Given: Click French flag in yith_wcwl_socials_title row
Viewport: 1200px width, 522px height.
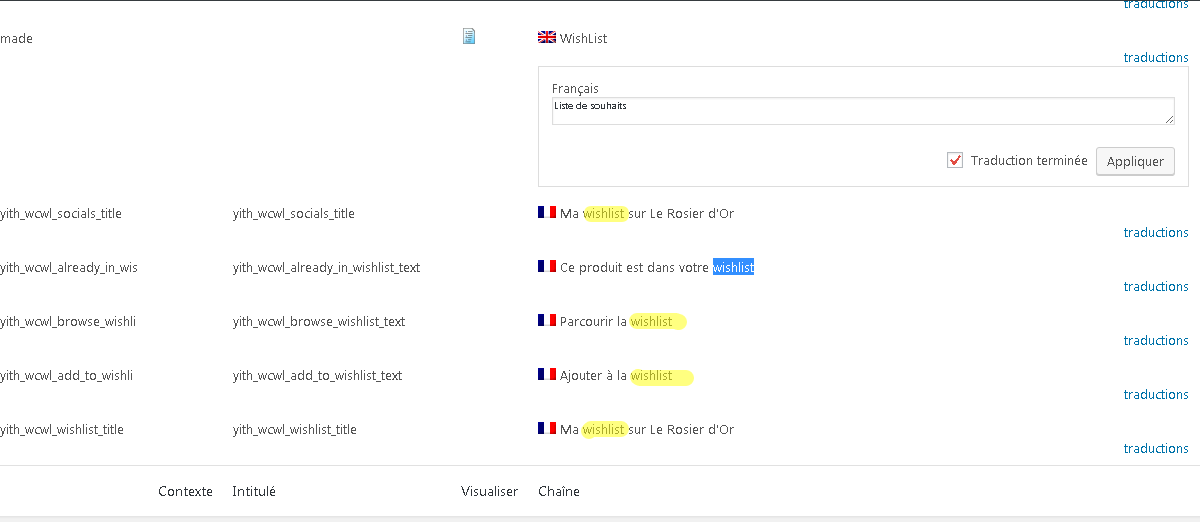Looking at the screenshot, I should pos(547,213).
